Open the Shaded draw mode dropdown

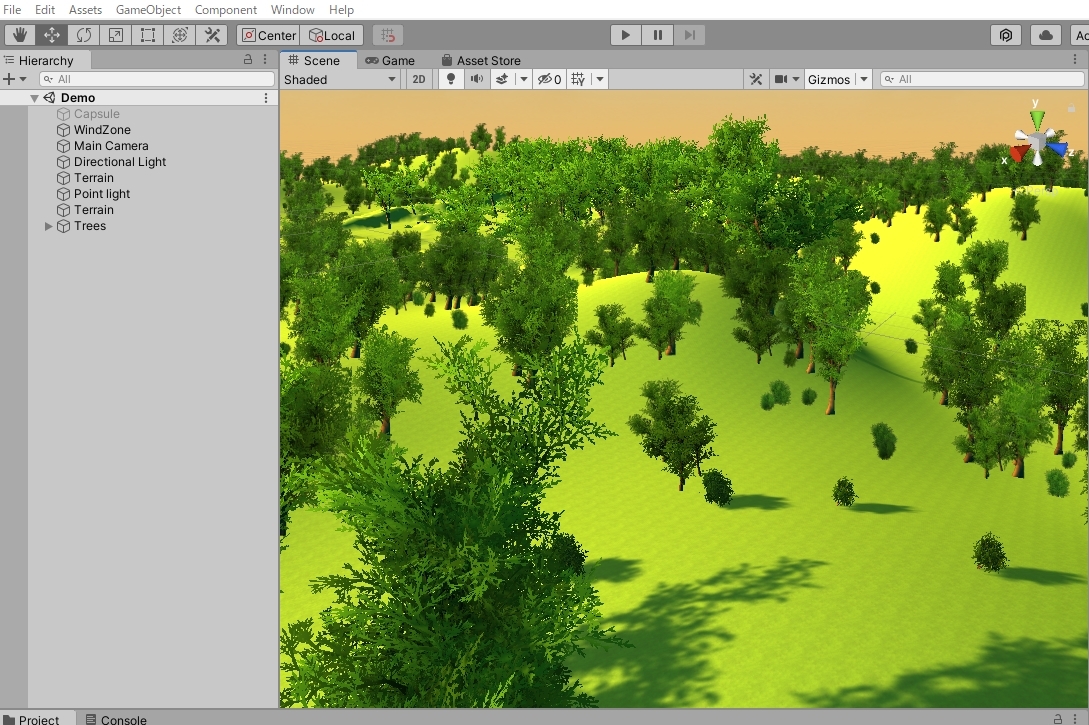click(x=340, y=79)
